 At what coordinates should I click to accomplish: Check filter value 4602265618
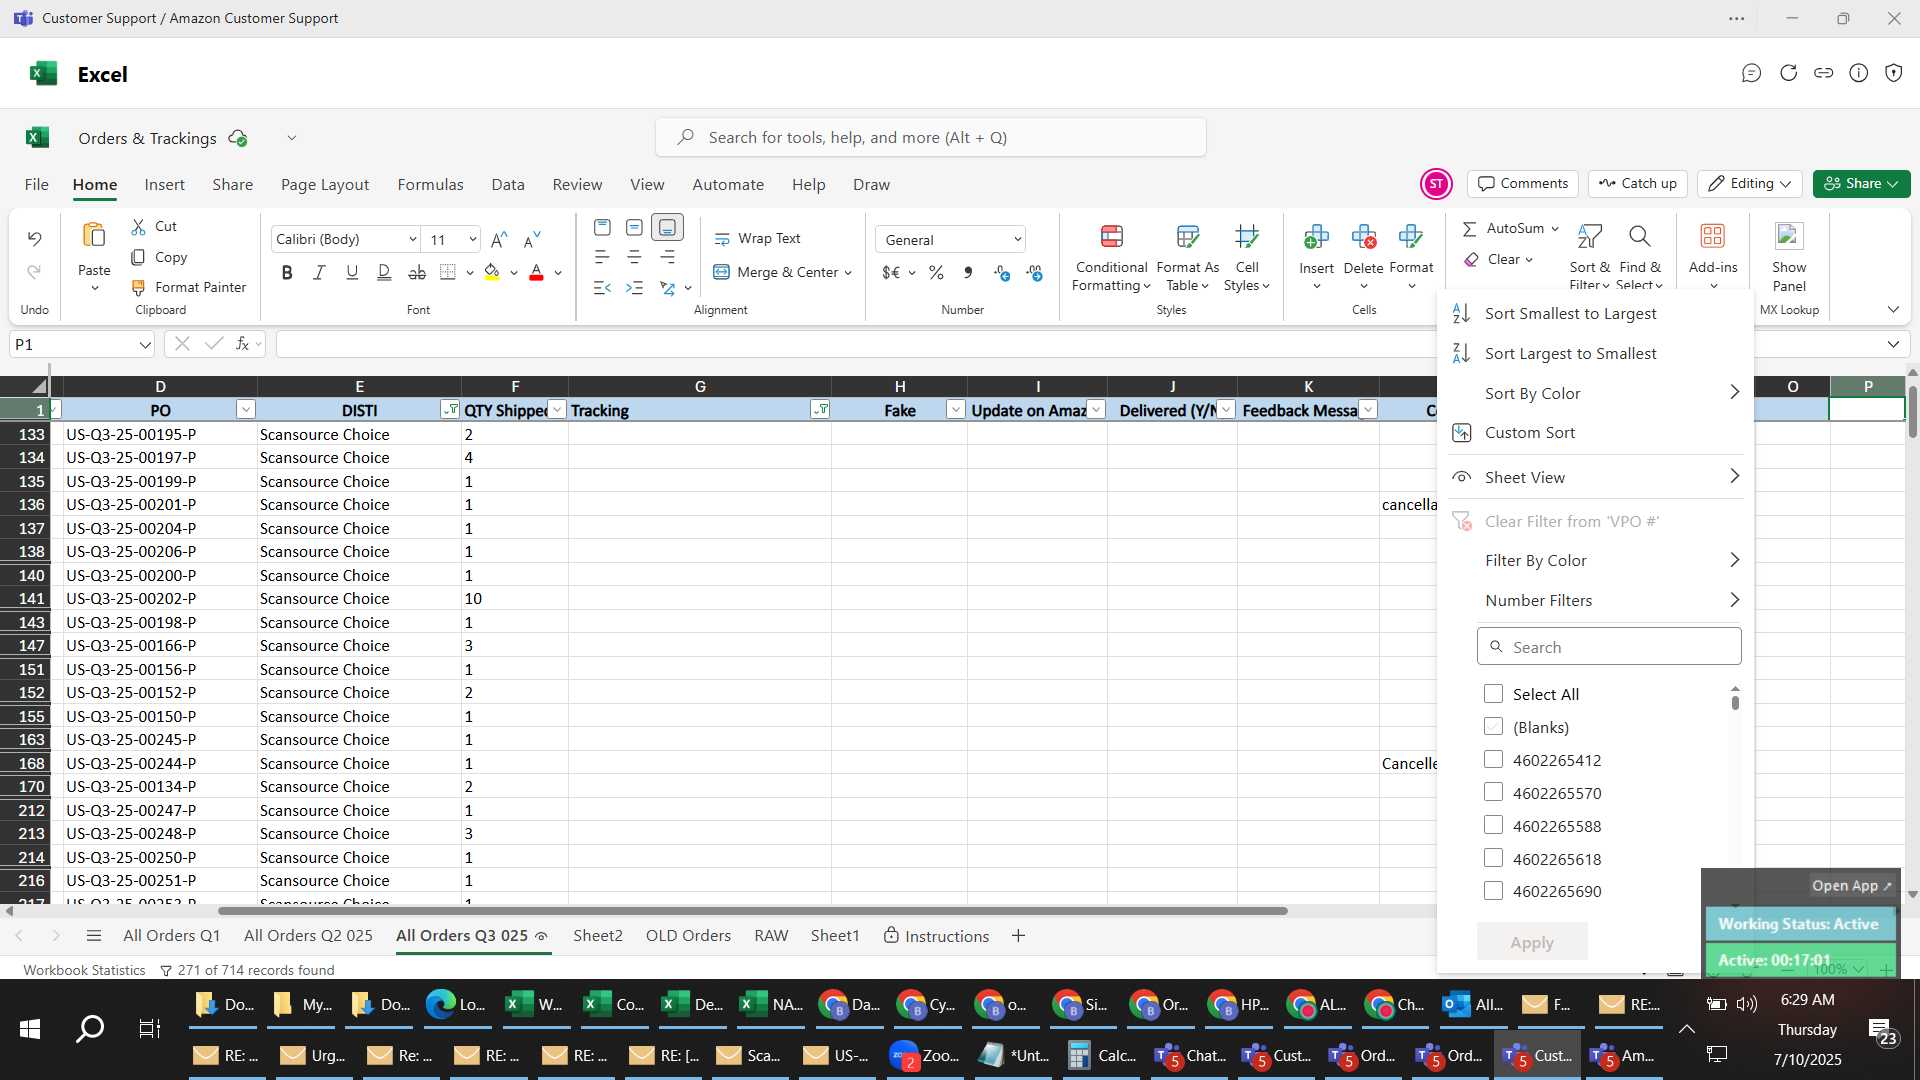tap(1493, 859)
